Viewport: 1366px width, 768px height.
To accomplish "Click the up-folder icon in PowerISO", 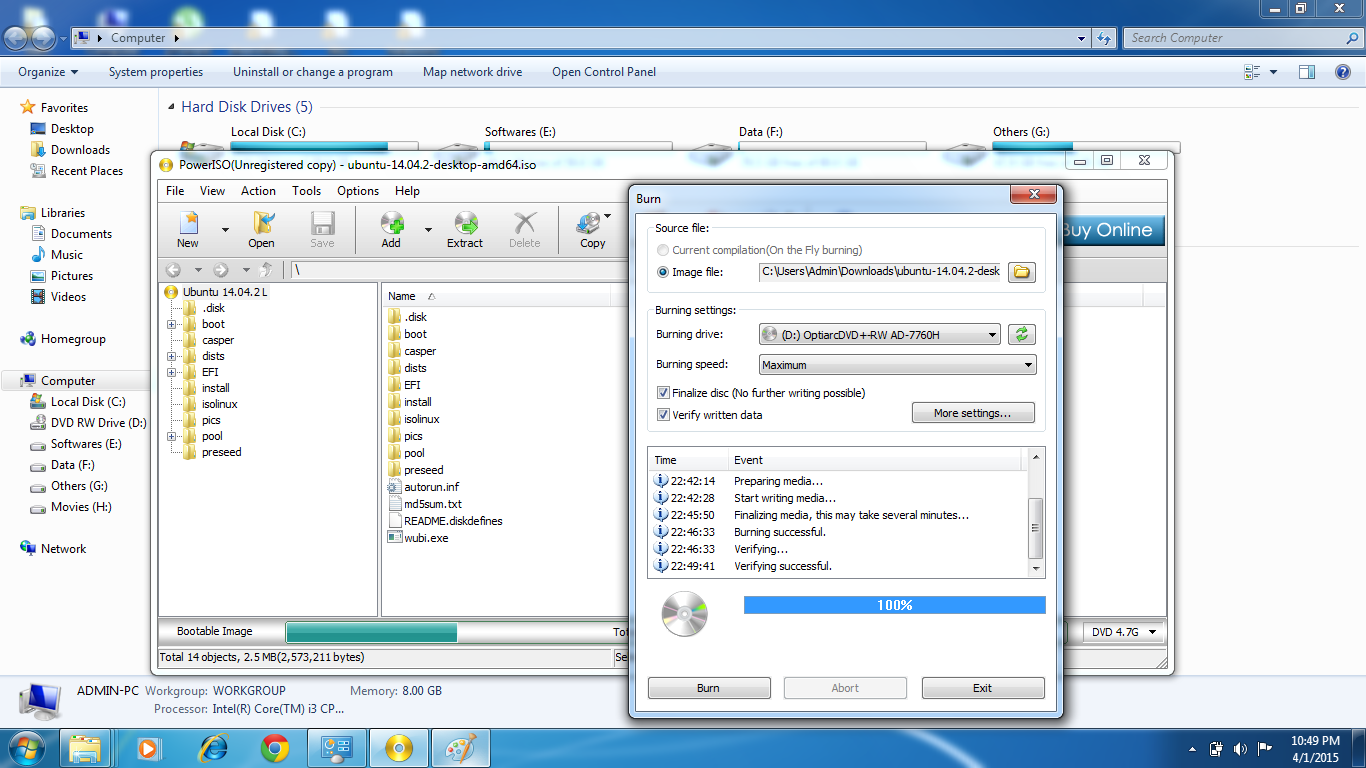I will click(x=266, y=270).
